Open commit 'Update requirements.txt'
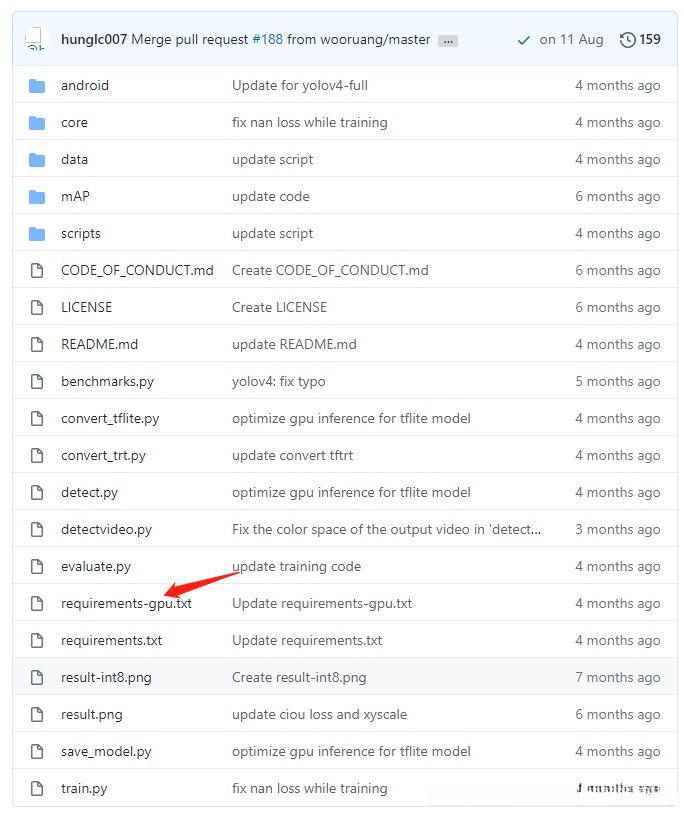684x815 pixels. coord(307,640)
